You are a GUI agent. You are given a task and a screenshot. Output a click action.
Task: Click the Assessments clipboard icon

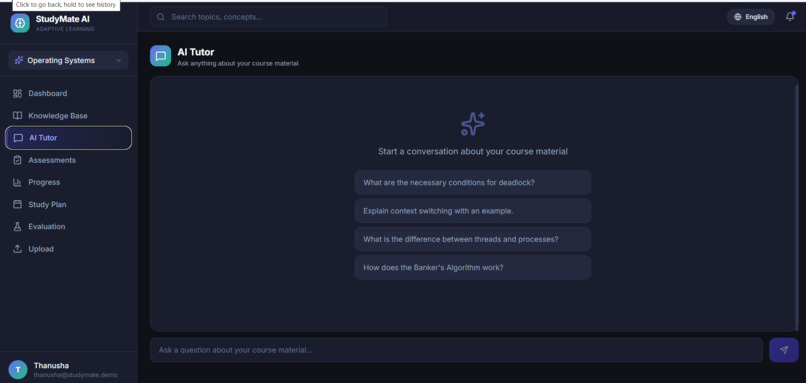[17, 160]
